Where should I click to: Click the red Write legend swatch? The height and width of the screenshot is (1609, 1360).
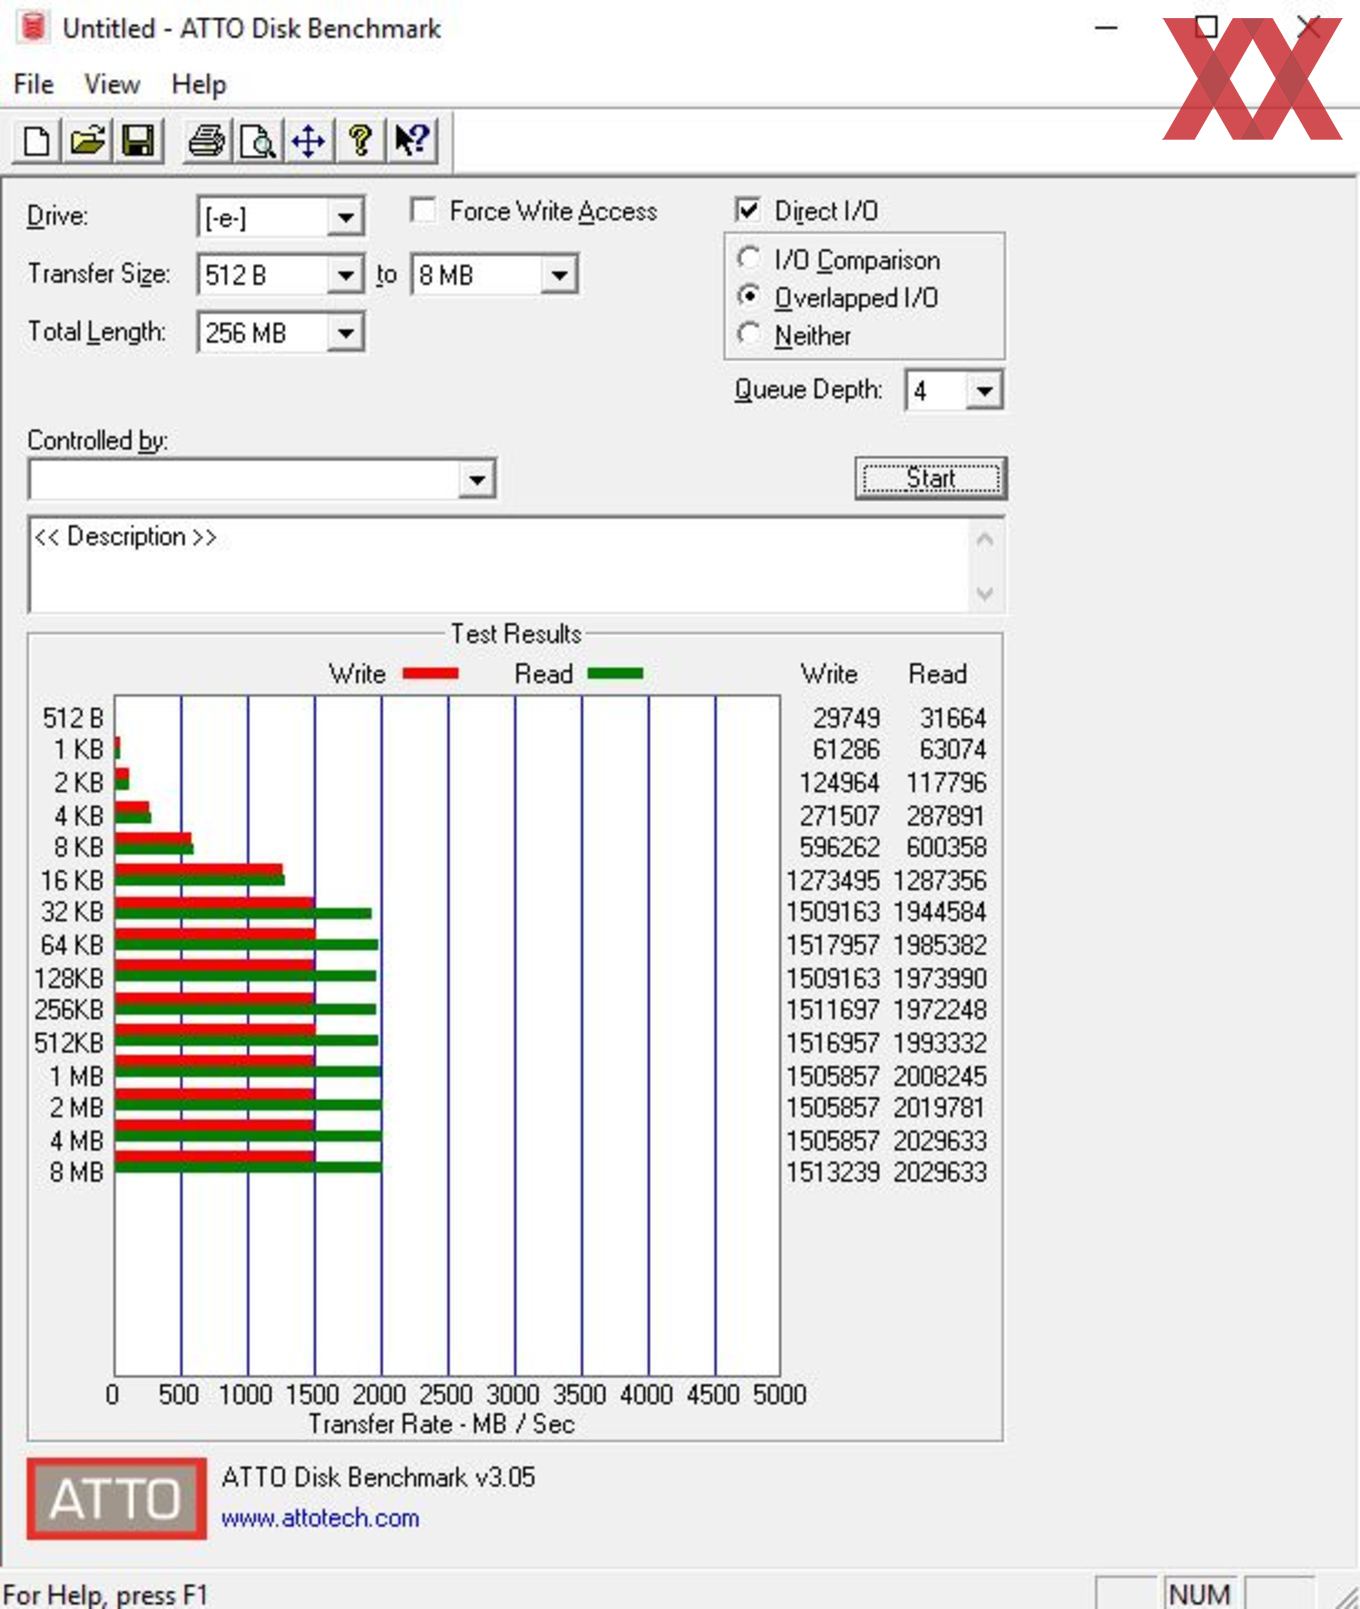point(430,674)
